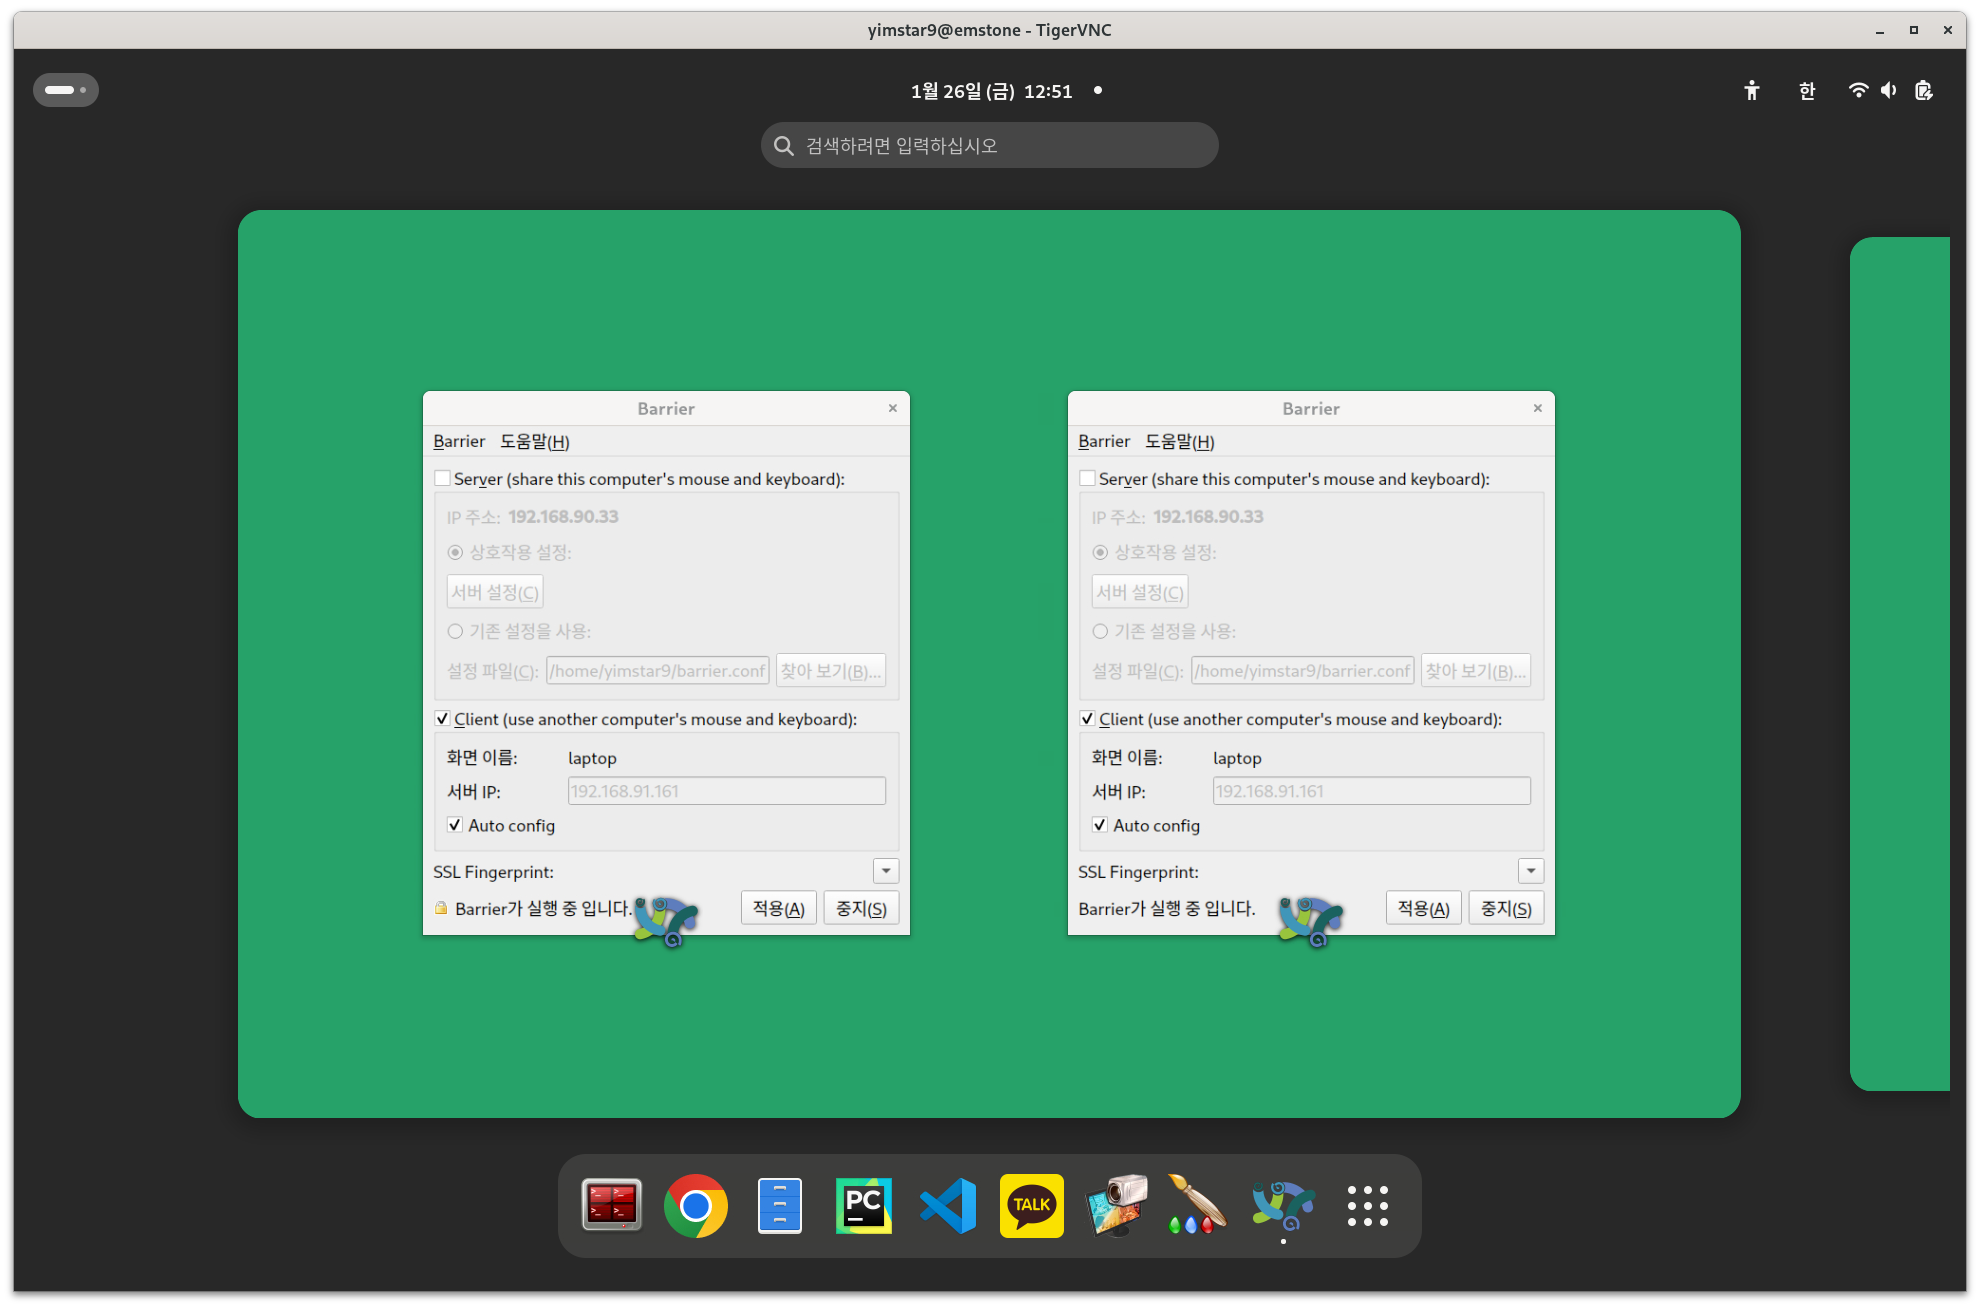Open the Files manager dock icon
Viewport: 1980px width, 1308px height.
point(780,1205)
